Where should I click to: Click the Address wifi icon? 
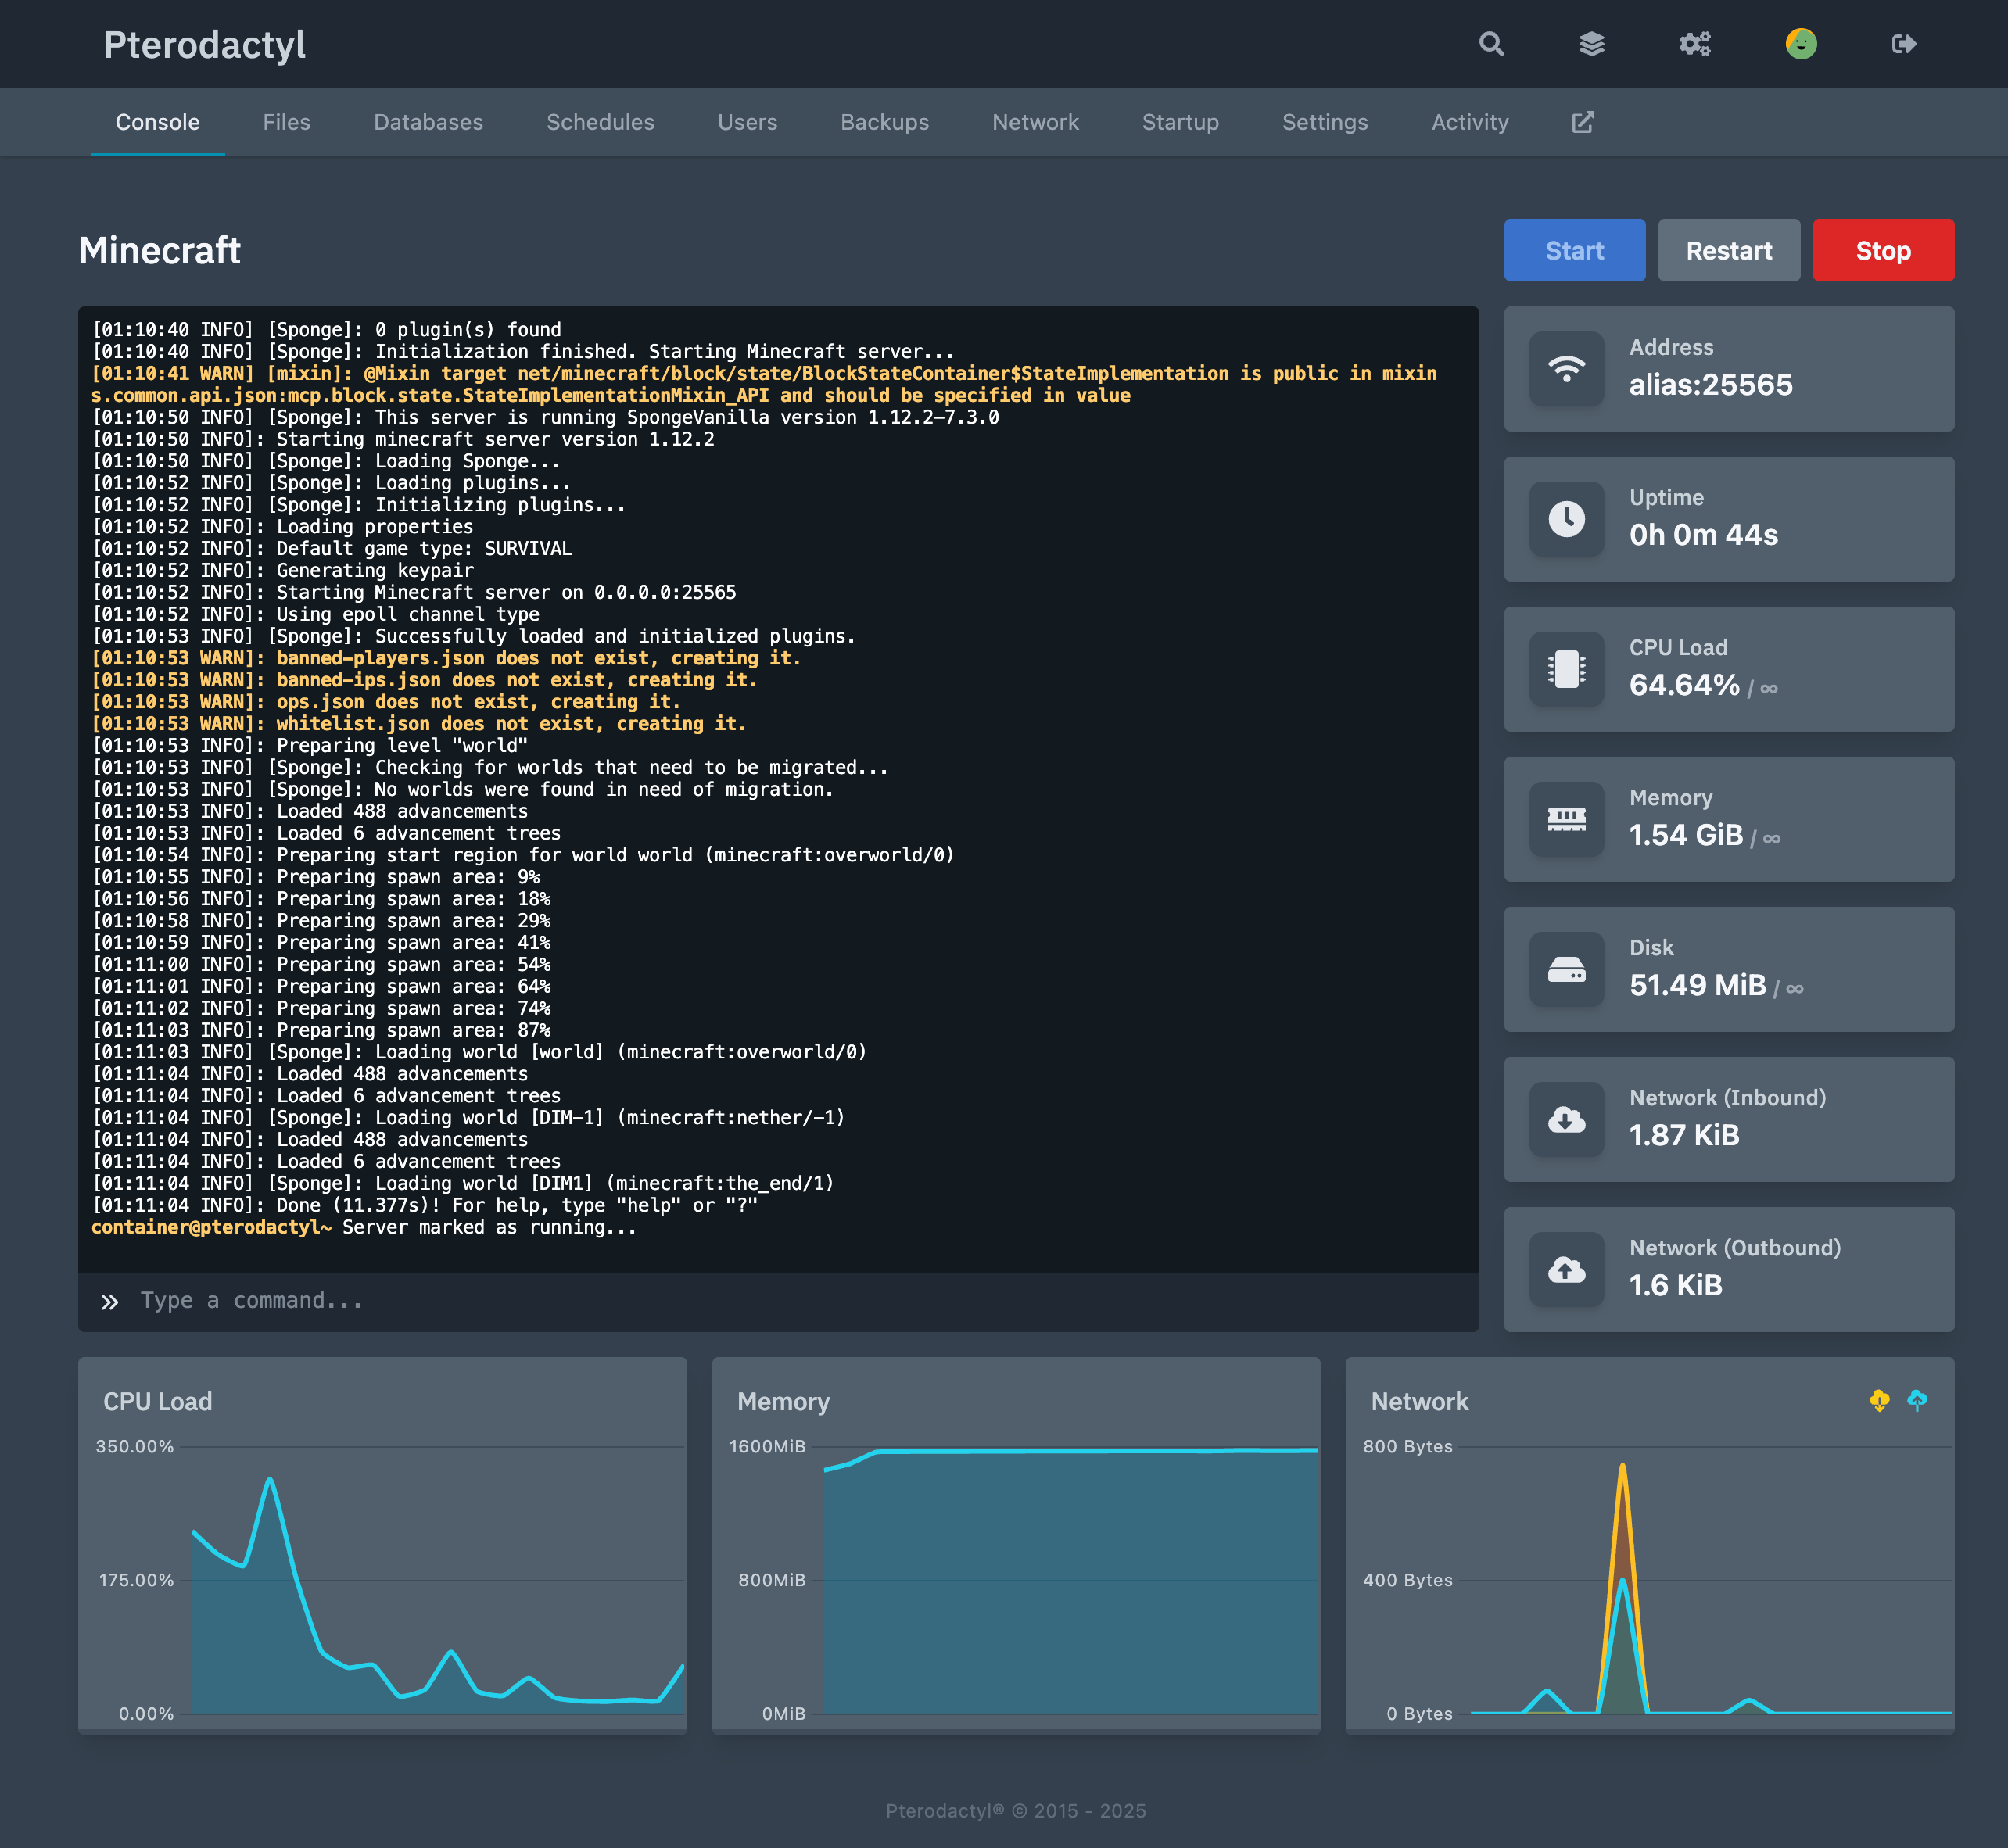(1566, 370)
